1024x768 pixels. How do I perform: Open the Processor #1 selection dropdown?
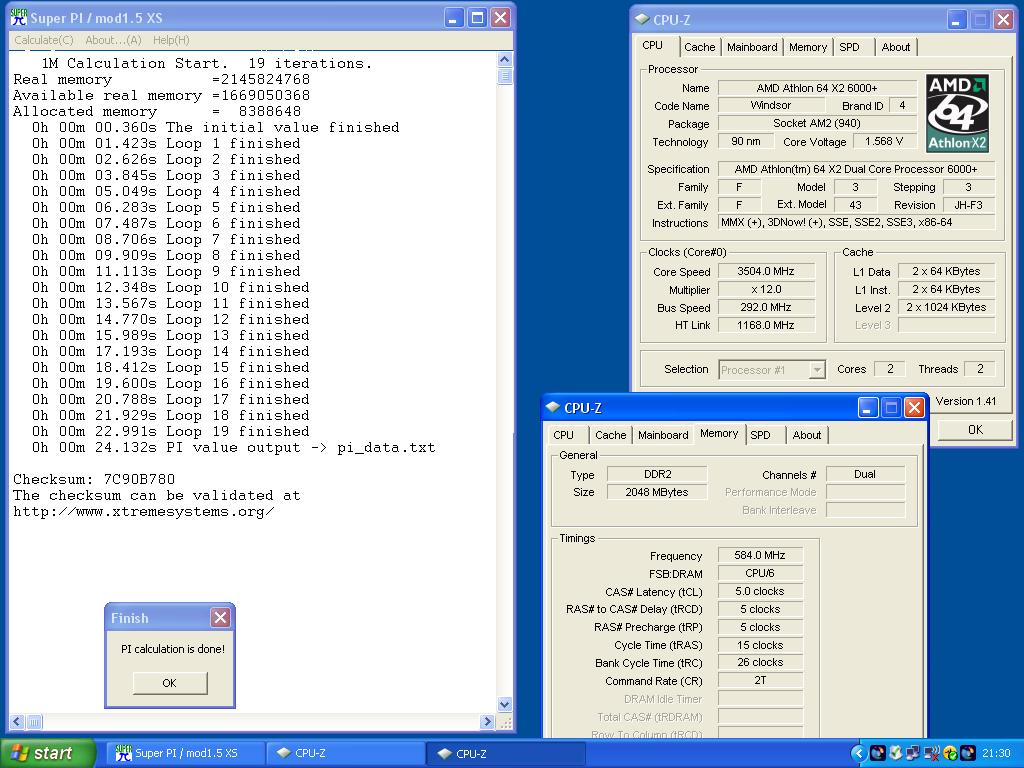(817, 370)
